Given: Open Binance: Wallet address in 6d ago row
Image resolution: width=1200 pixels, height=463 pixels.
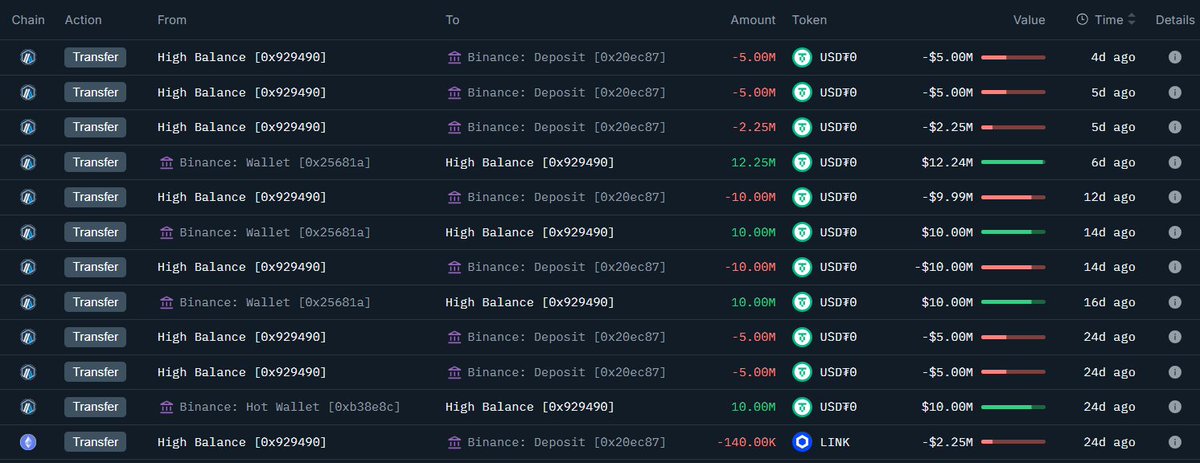Looking at the screenshot, I should (275, 163).
